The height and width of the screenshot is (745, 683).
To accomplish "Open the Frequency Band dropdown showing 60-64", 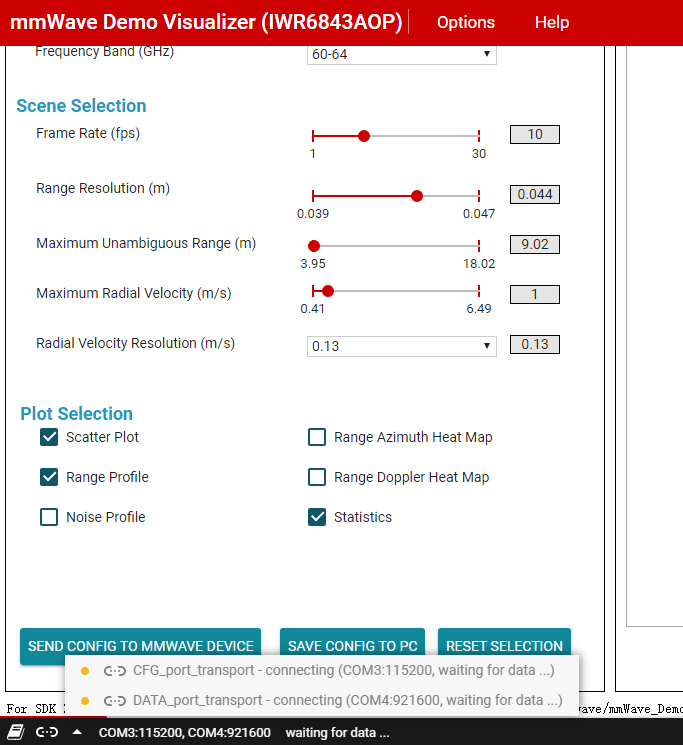I will 402,54.
